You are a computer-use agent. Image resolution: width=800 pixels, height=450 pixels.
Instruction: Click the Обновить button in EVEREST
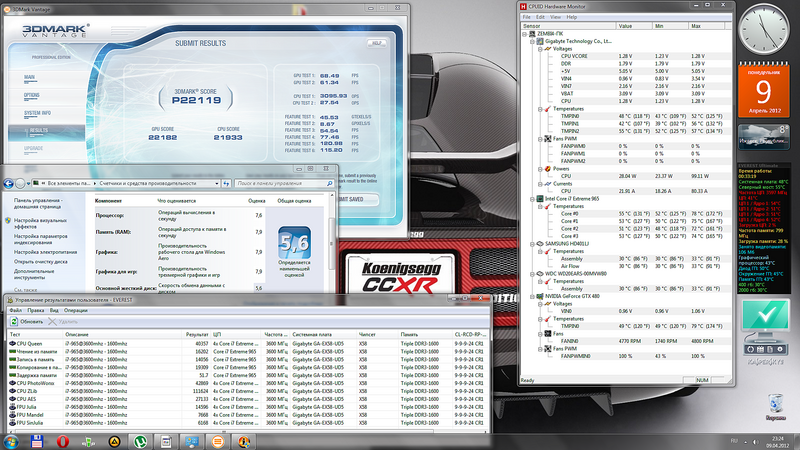pyautogui.click(x=27, y=321)
